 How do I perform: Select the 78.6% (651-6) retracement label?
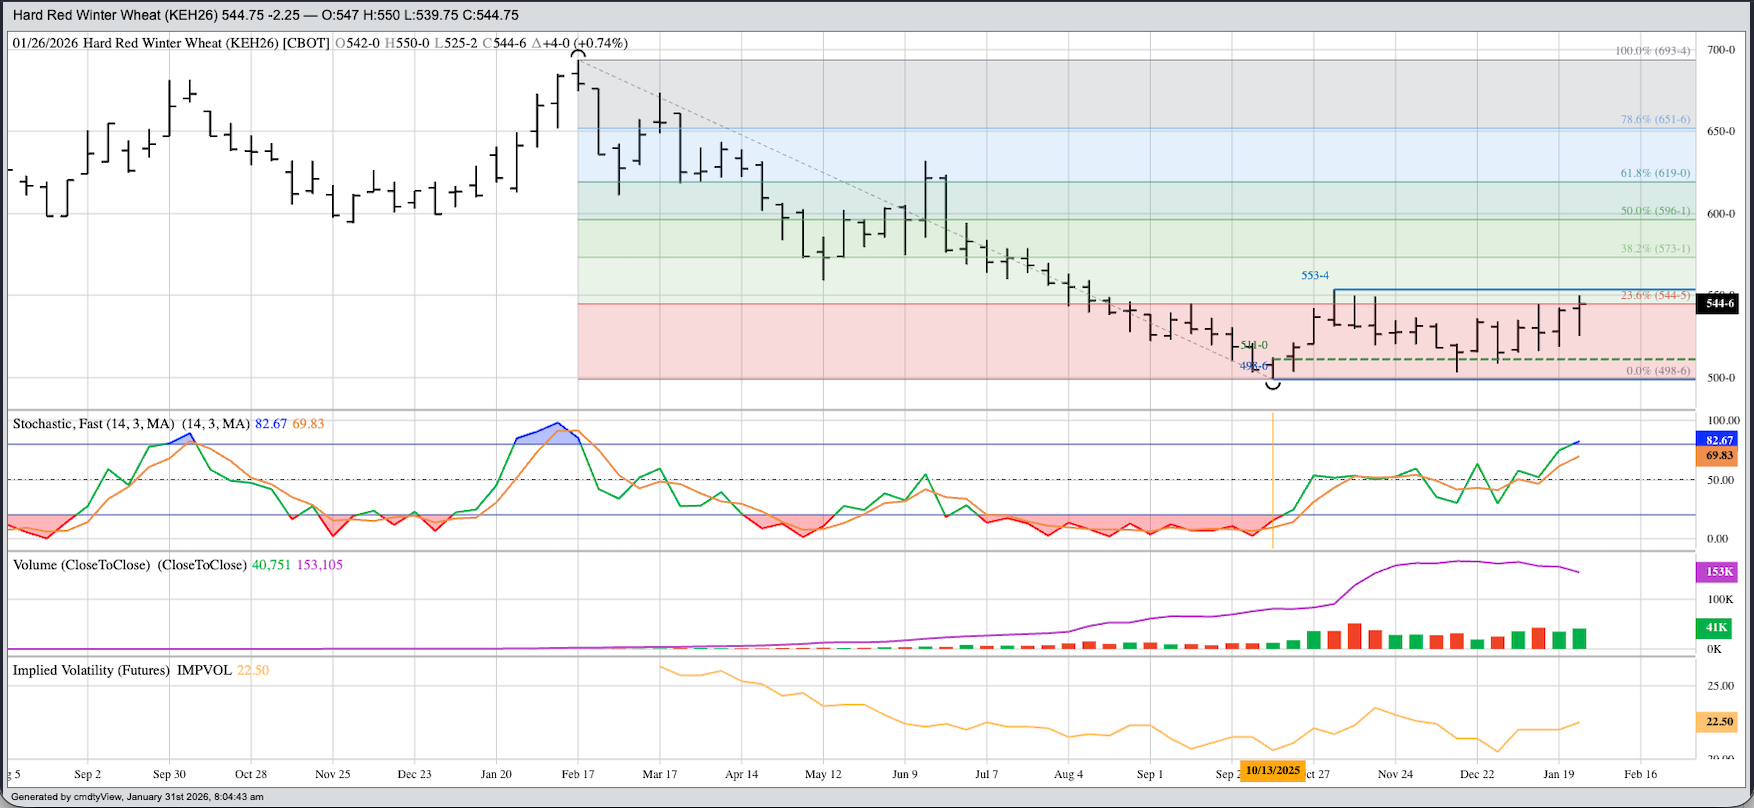point(1655,119)
